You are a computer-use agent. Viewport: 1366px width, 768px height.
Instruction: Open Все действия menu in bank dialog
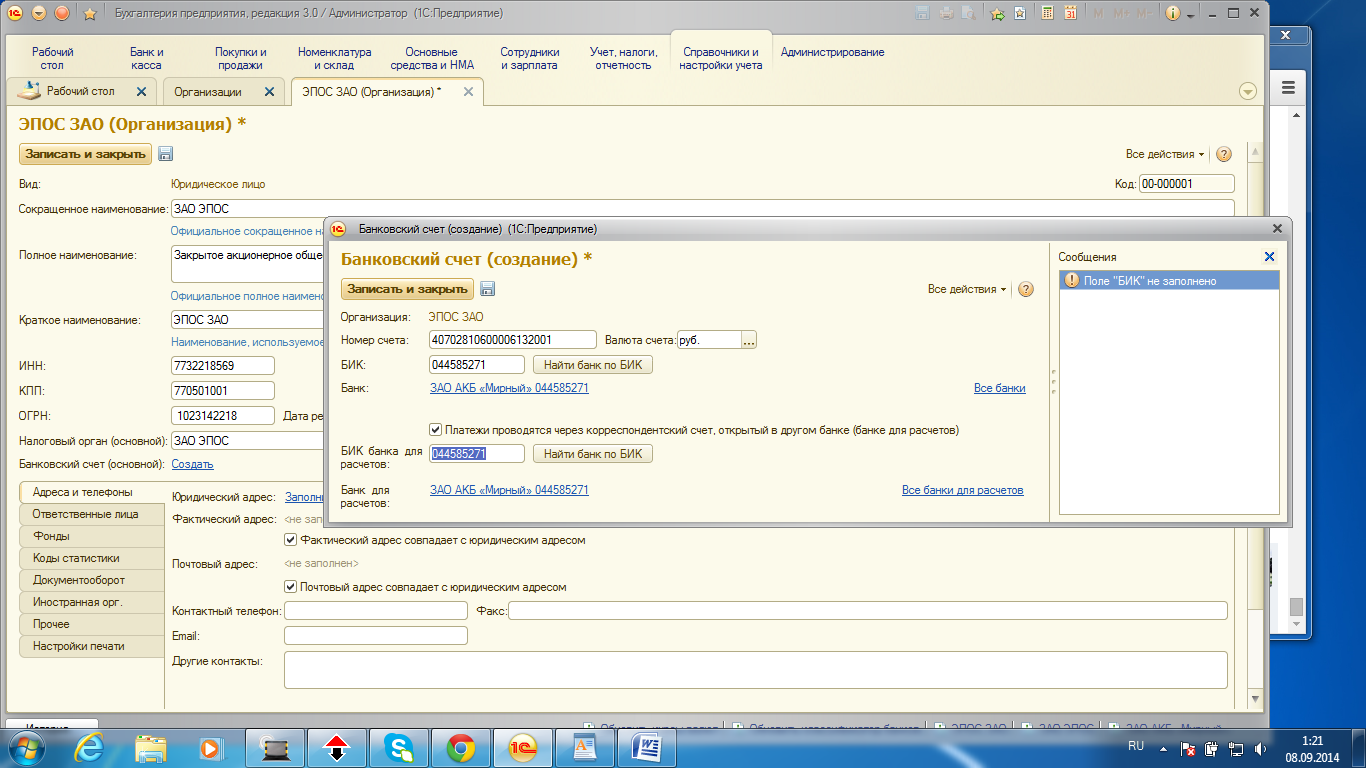tap(968, 289)
